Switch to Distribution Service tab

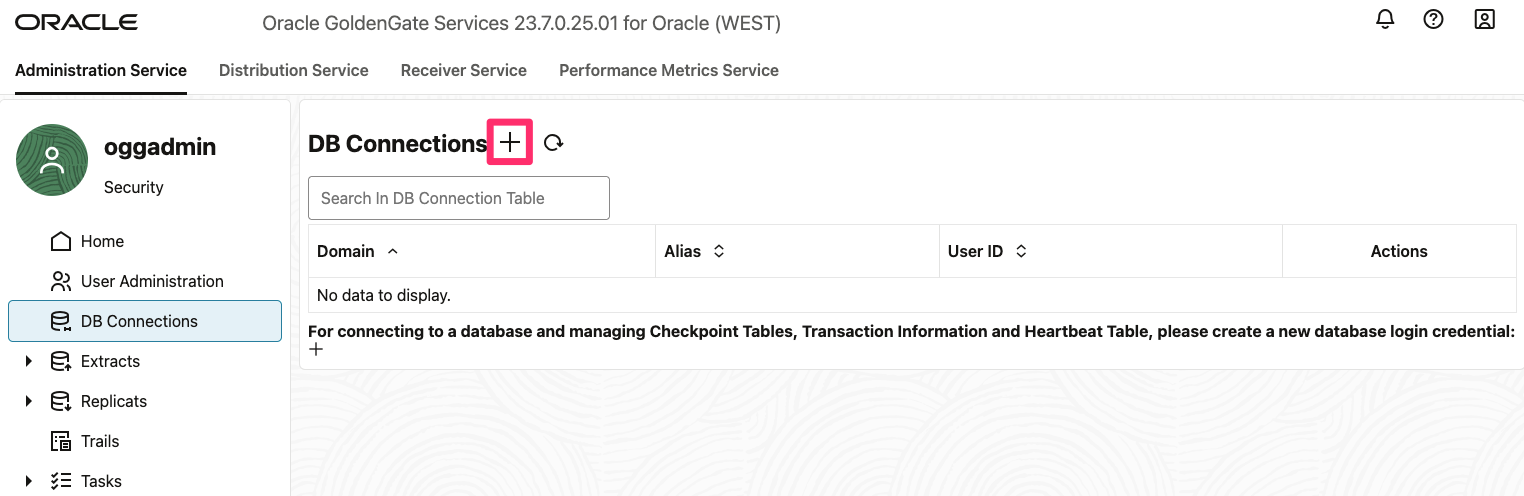click(x=293, y=70)
